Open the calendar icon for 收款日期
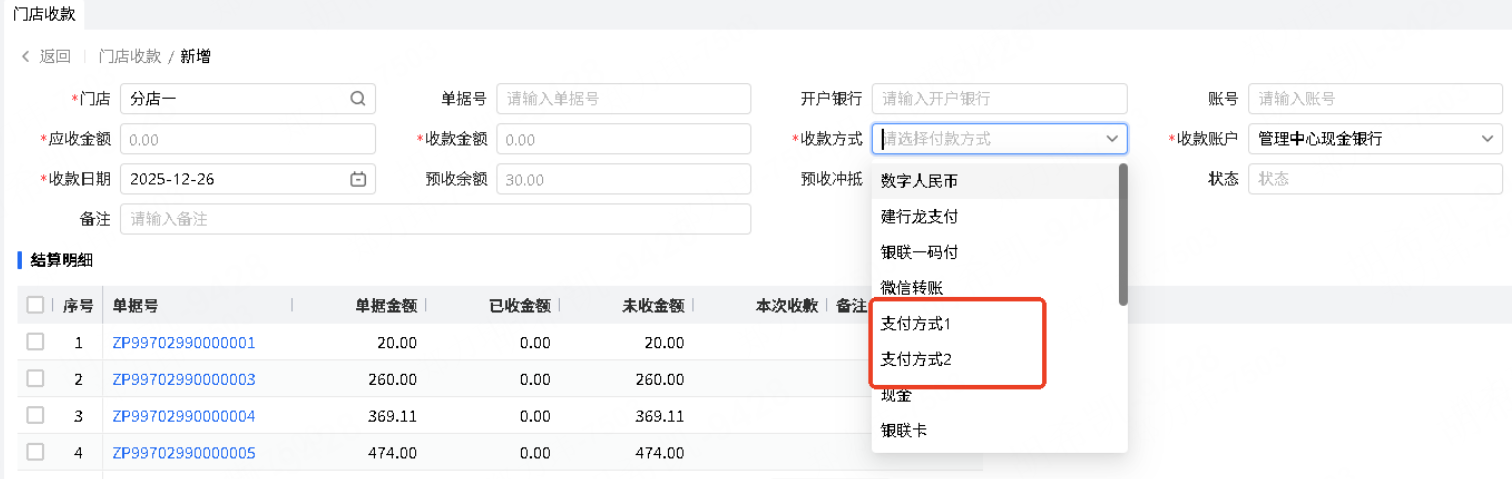The width and height of the screenshot is (1512, 479). 358,179
